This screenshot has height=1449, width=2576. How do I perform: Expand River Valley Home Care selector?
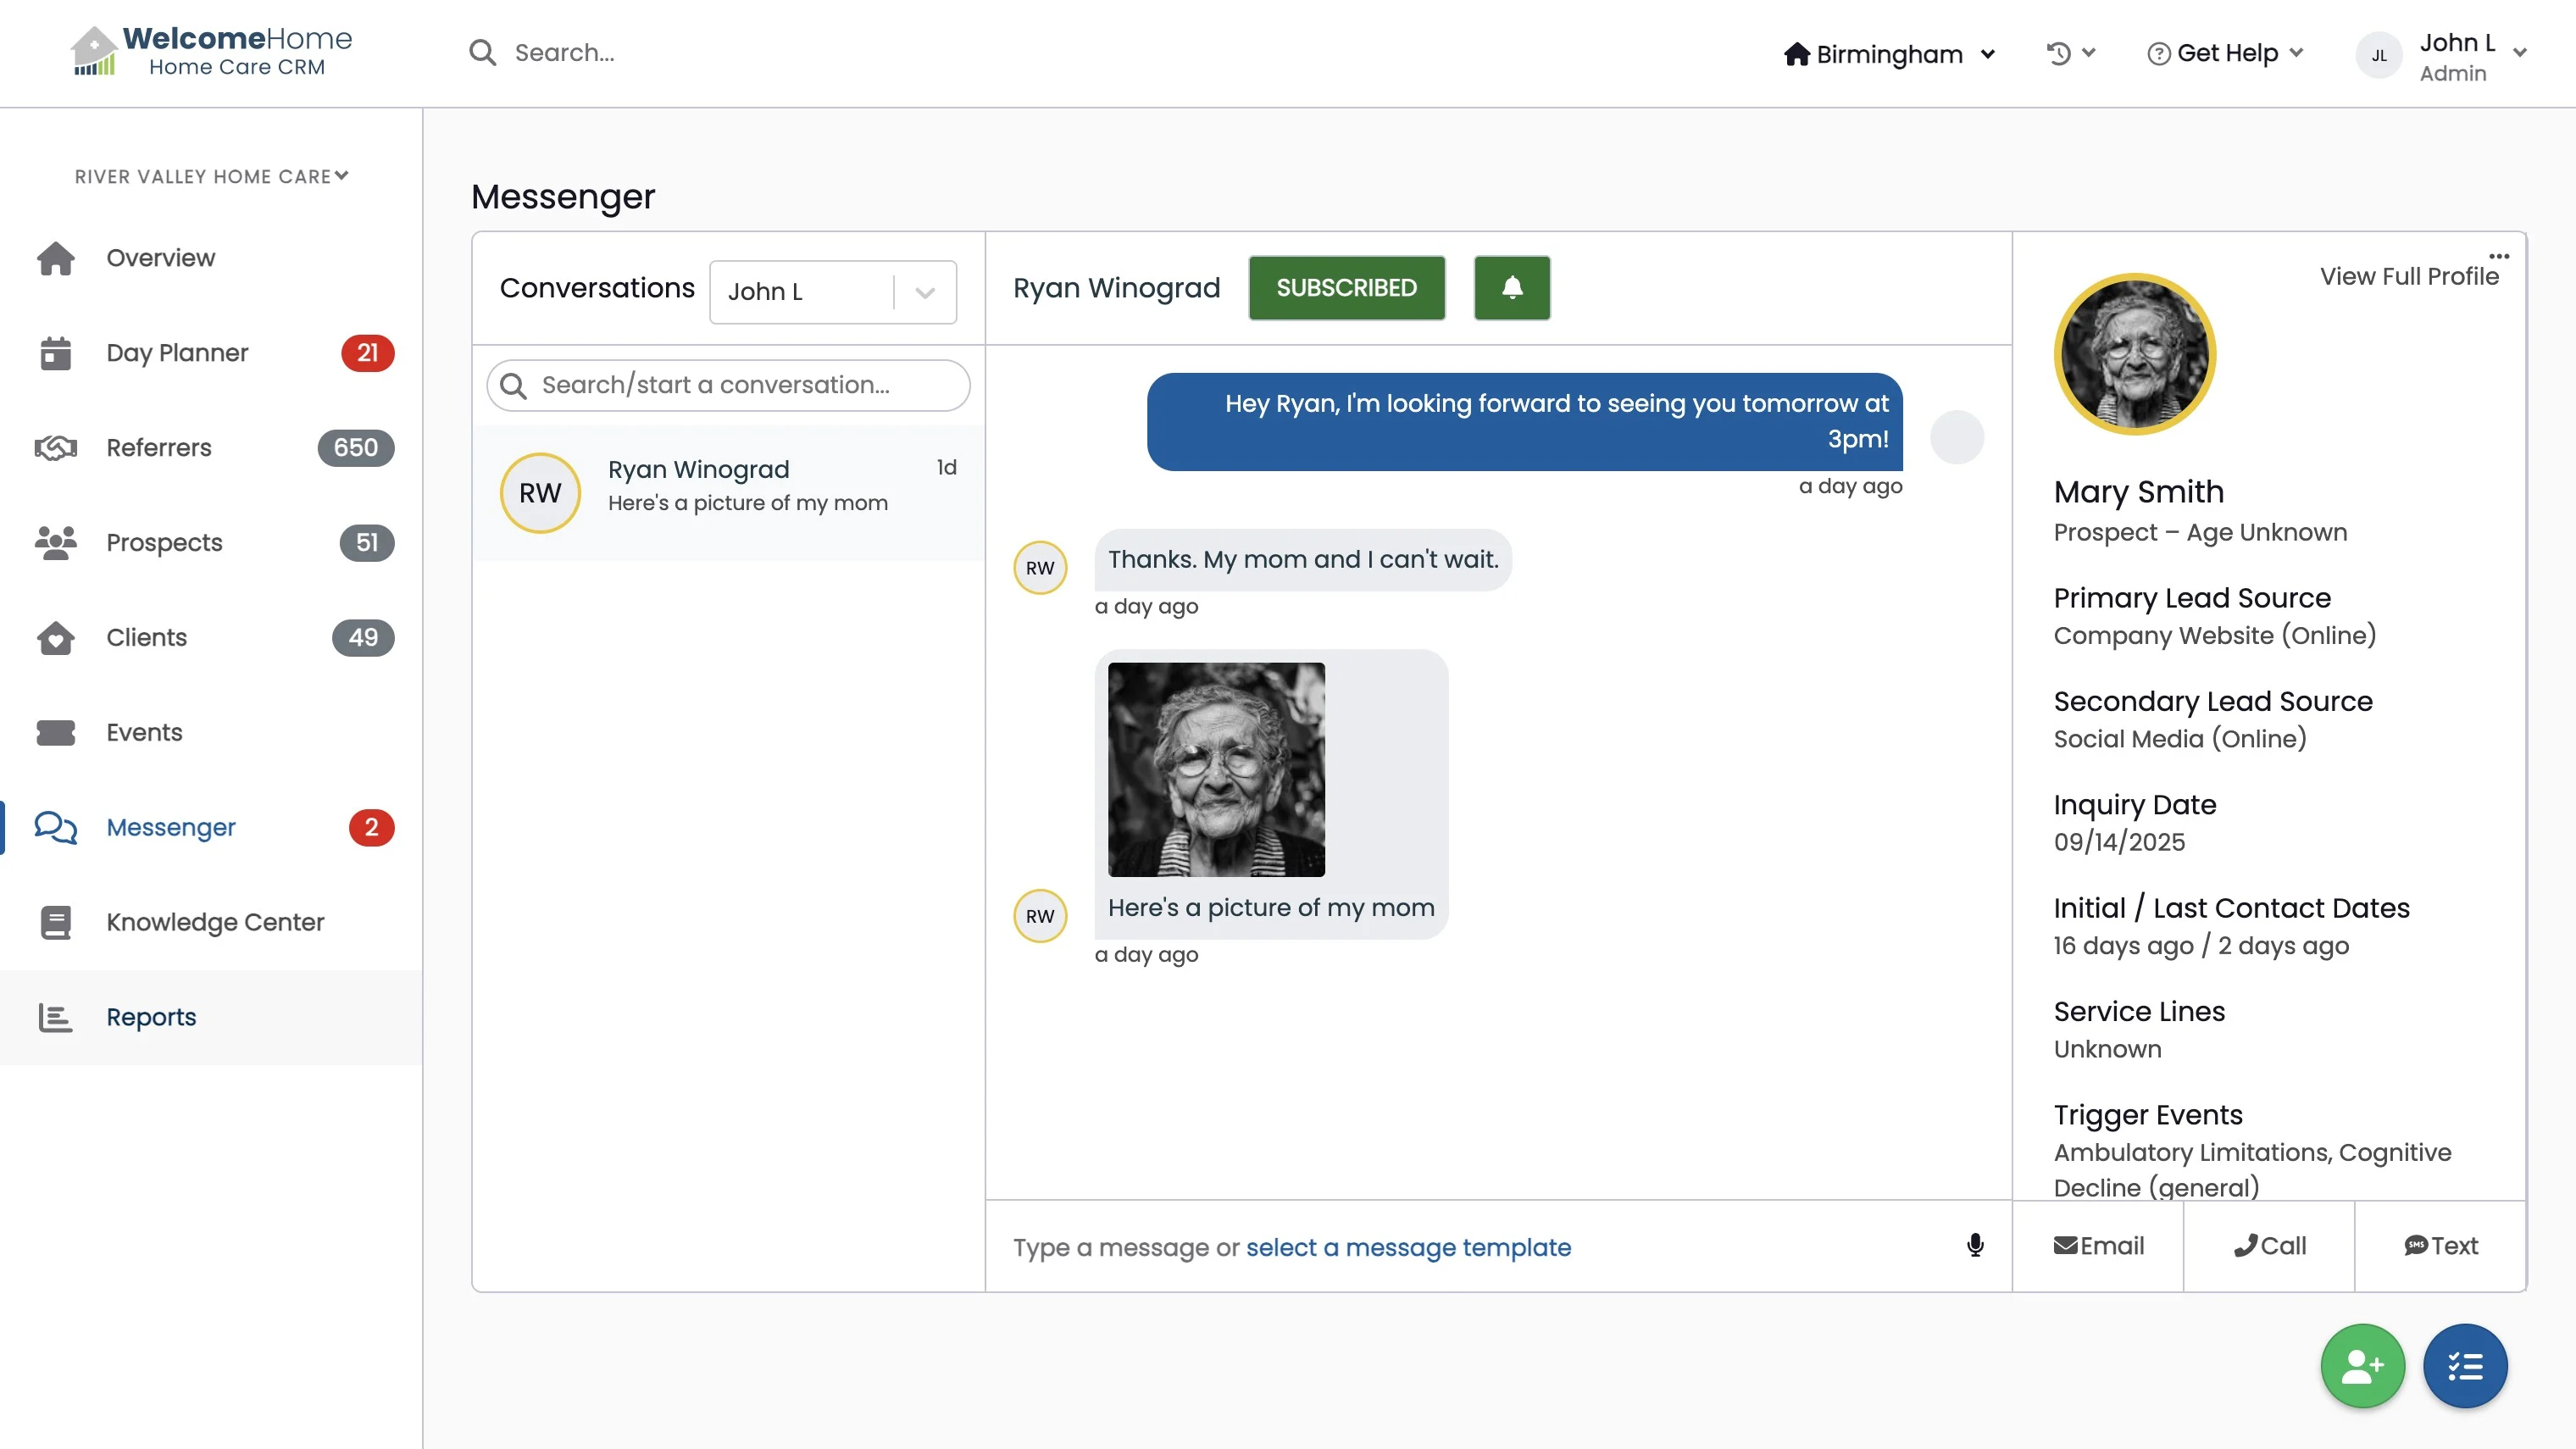211,176
